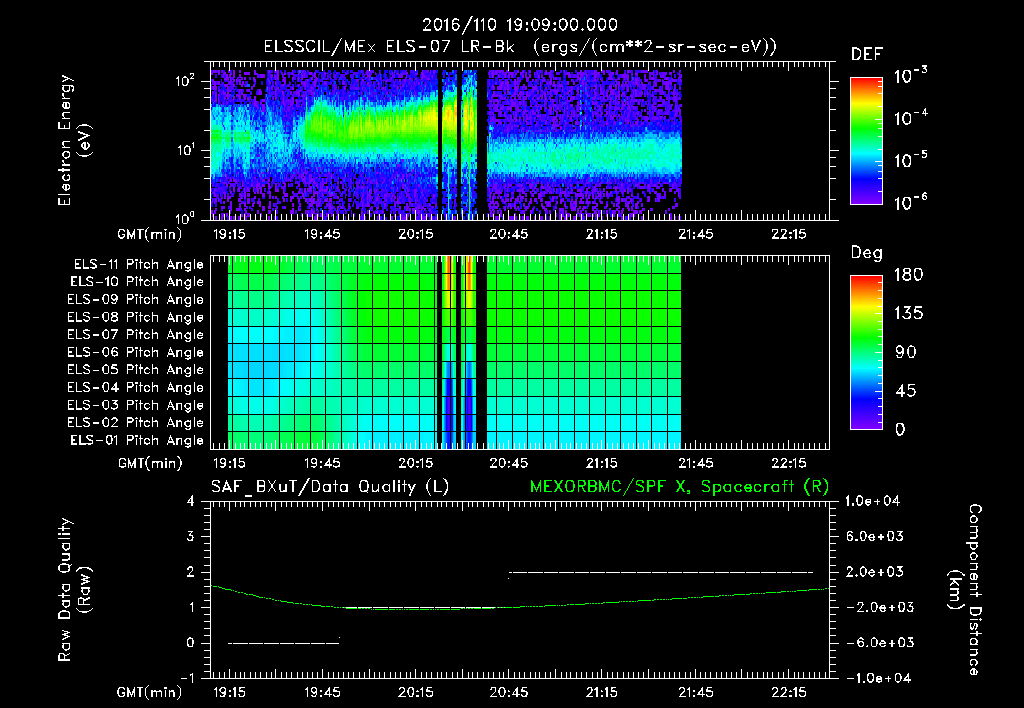Click the GMT(min) label under the bottom plot

tap(149, 692)
